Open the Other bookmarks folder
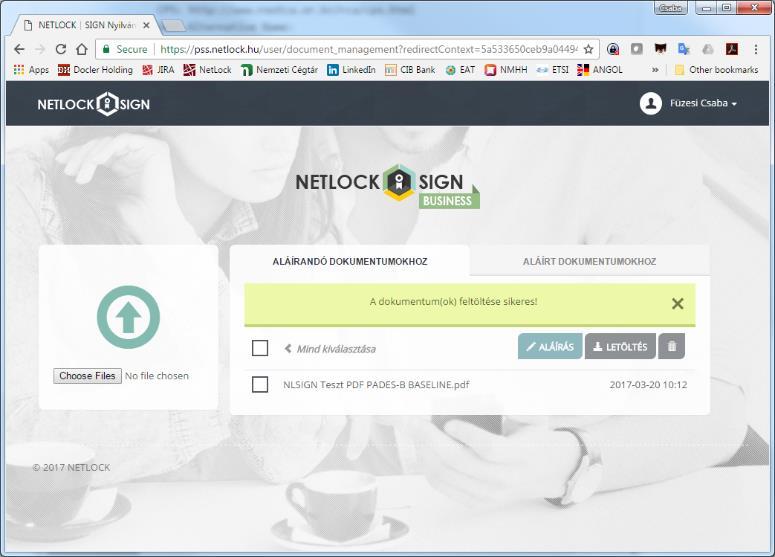 coord(716,70)
